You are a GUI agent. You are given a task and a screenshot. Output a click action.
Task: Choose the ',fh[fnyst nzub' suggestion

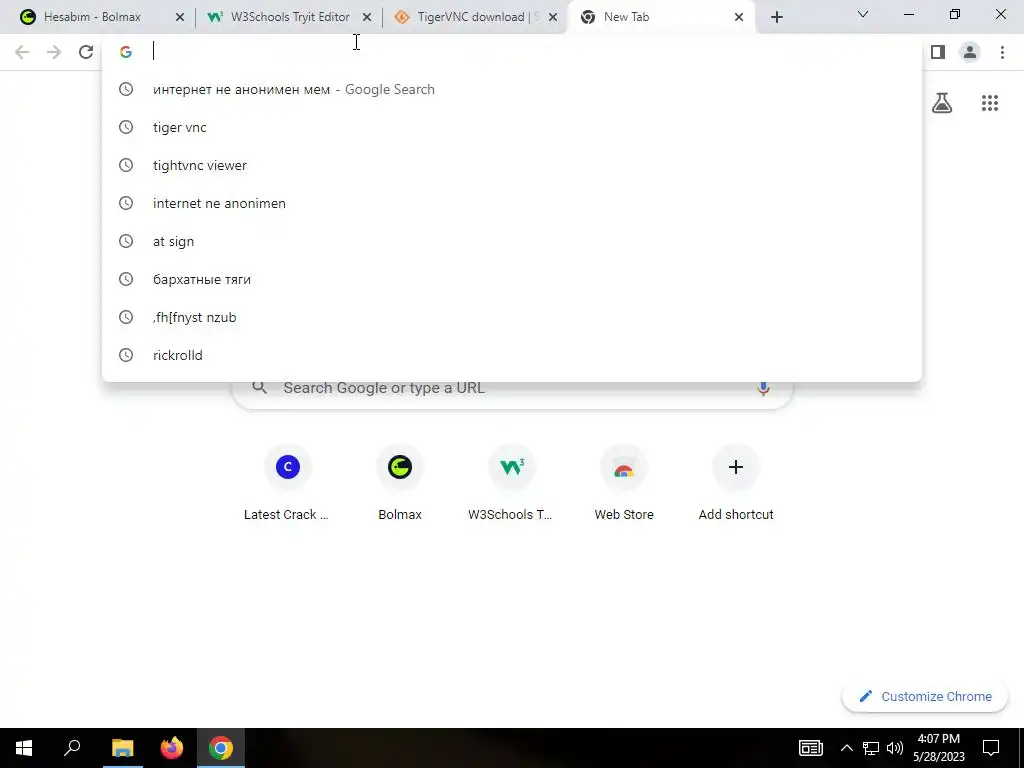click(x=512, y=317)
